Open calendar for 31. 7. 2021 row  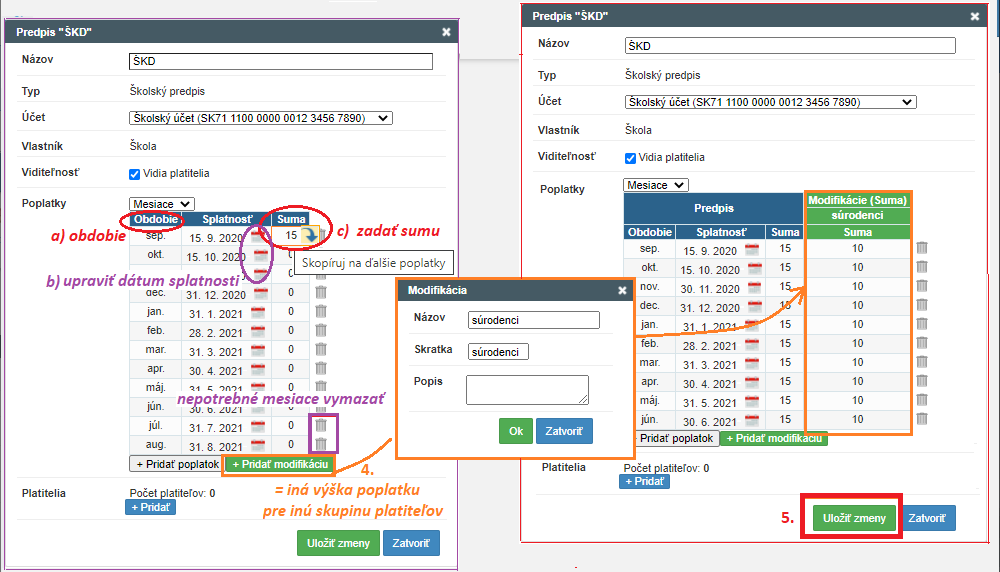pyautogui.click(x=258, y=427)
